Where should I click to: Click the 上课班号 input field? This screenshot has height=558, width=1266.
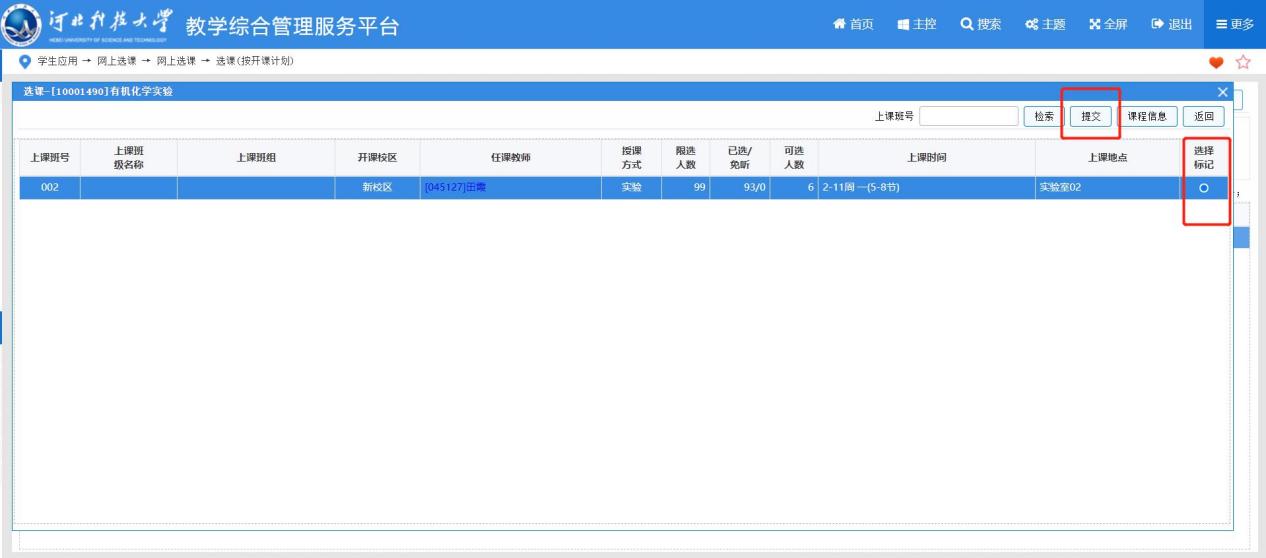(968, 116)
